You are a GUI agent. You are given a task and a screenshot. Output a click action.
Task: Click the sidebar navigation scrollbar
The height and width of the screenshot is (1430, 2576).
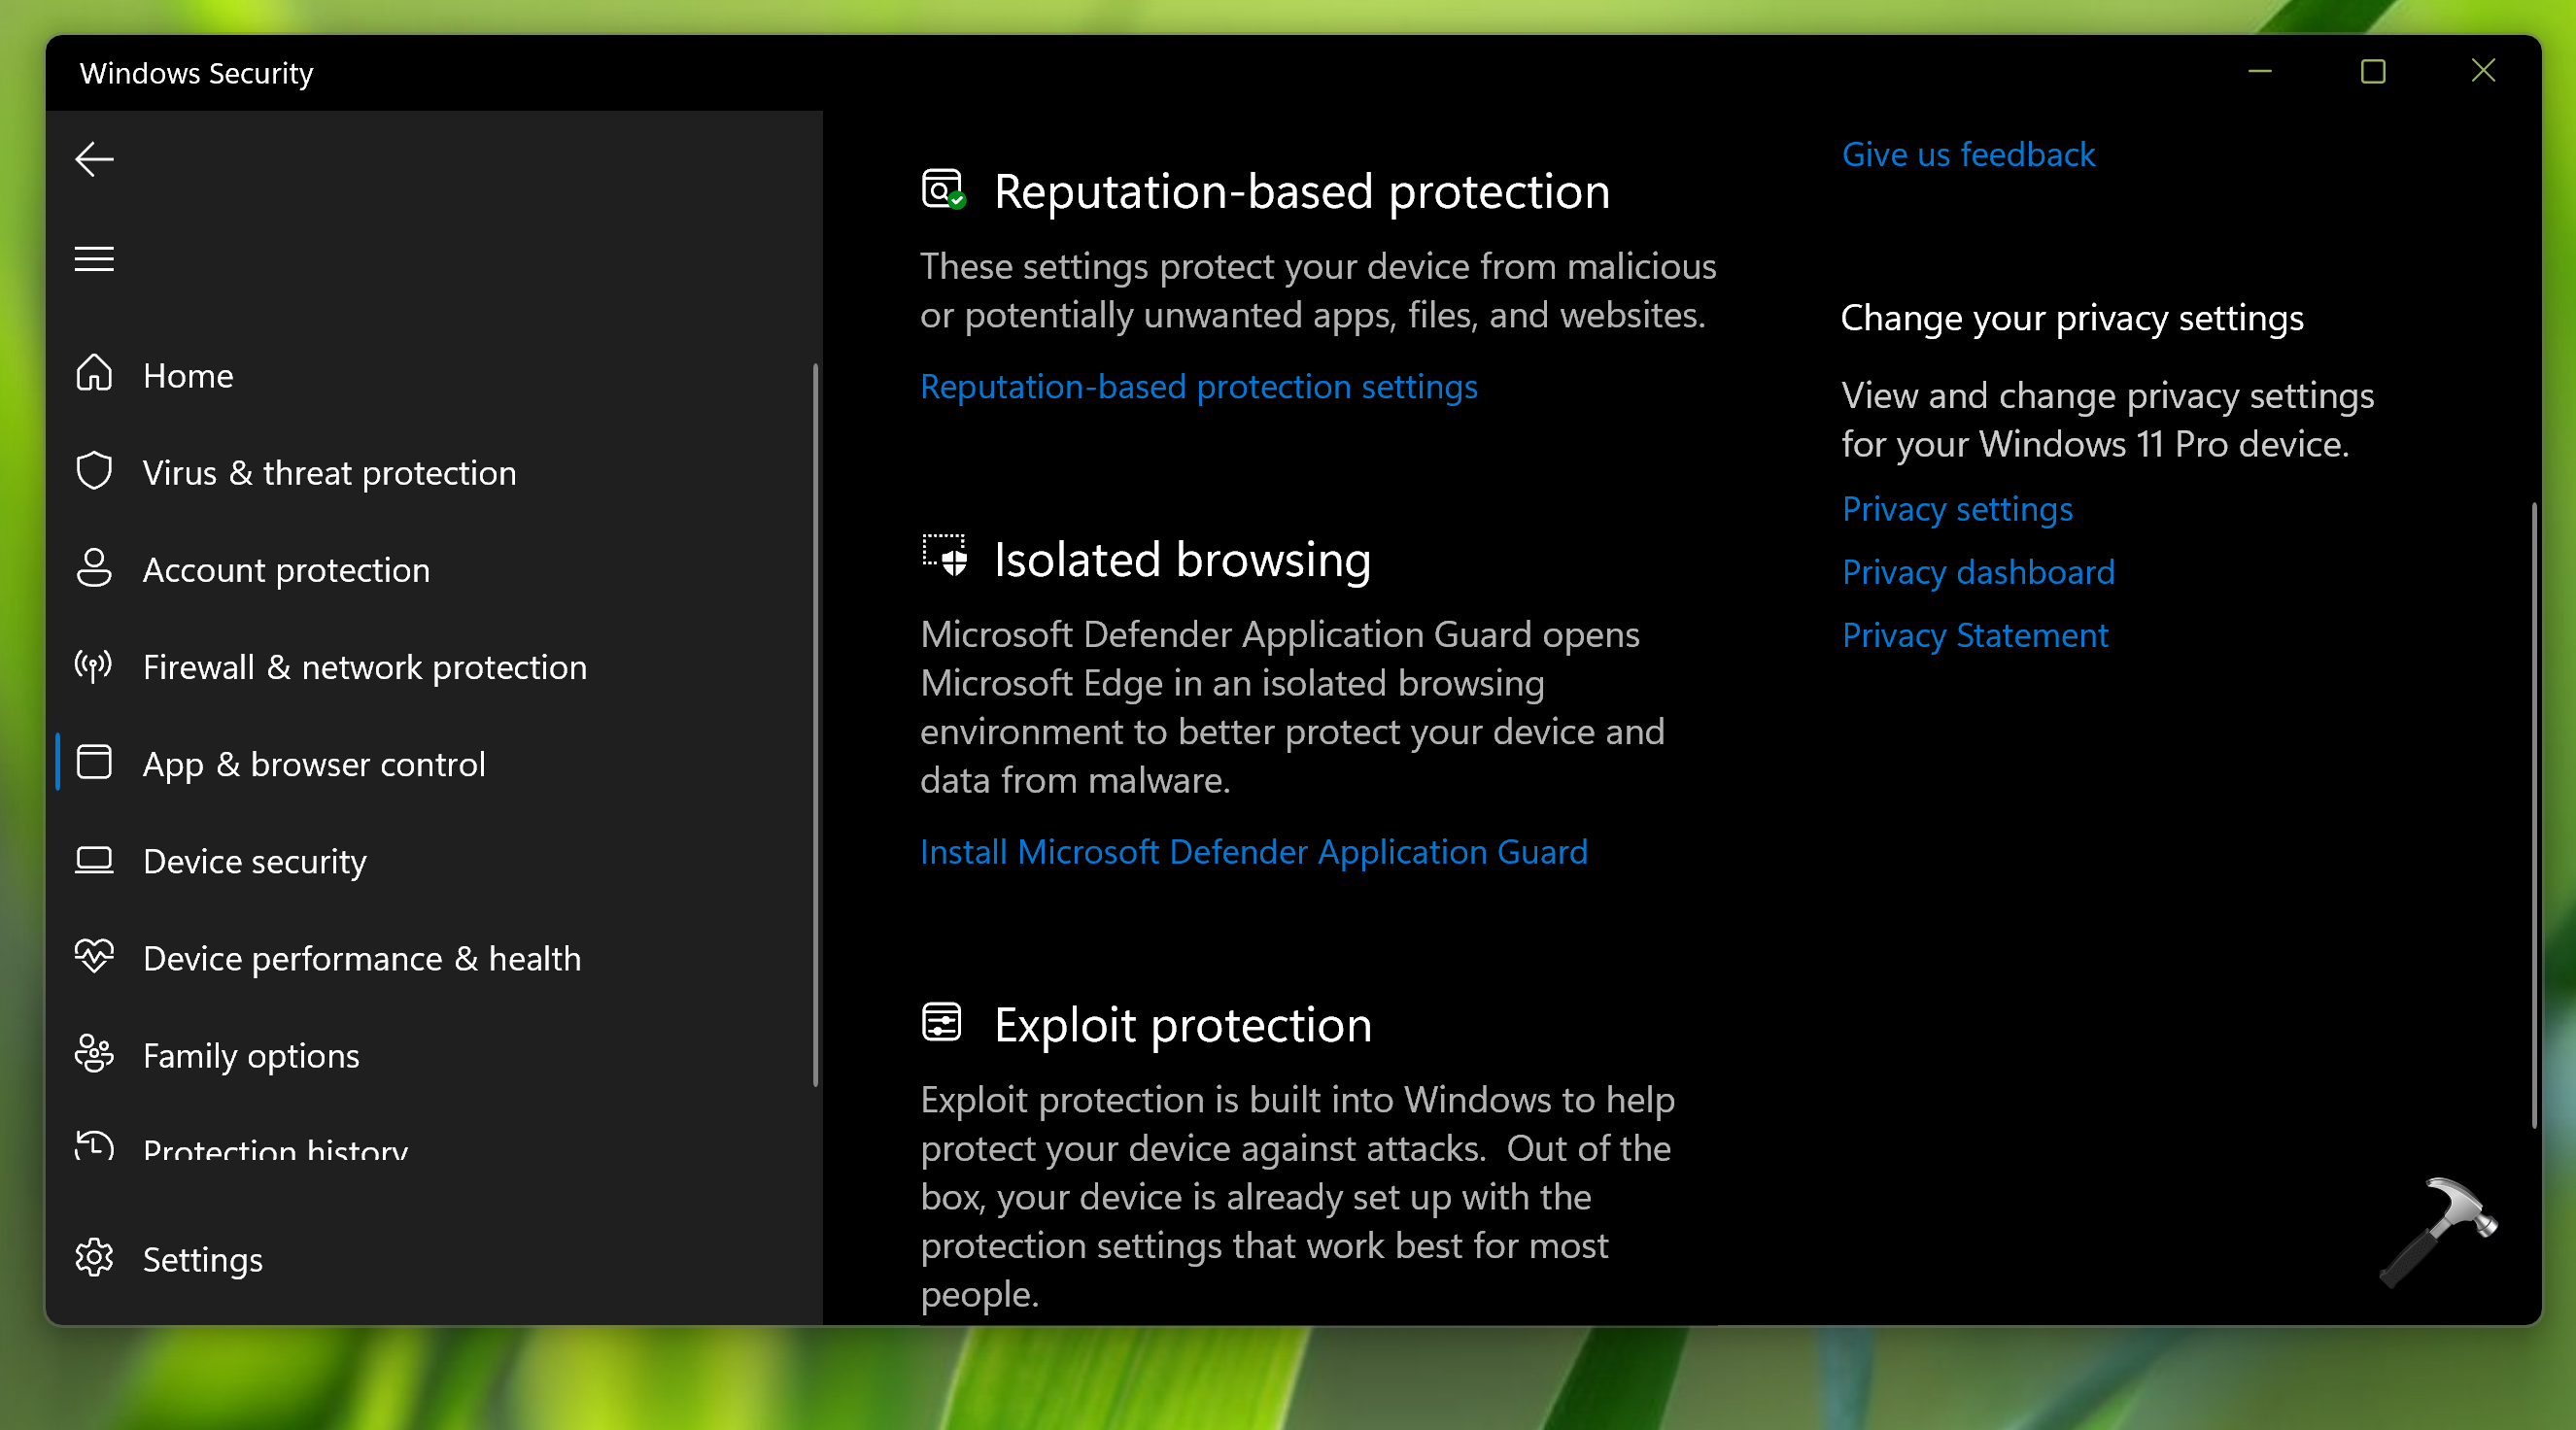click(x=816, y=725)
